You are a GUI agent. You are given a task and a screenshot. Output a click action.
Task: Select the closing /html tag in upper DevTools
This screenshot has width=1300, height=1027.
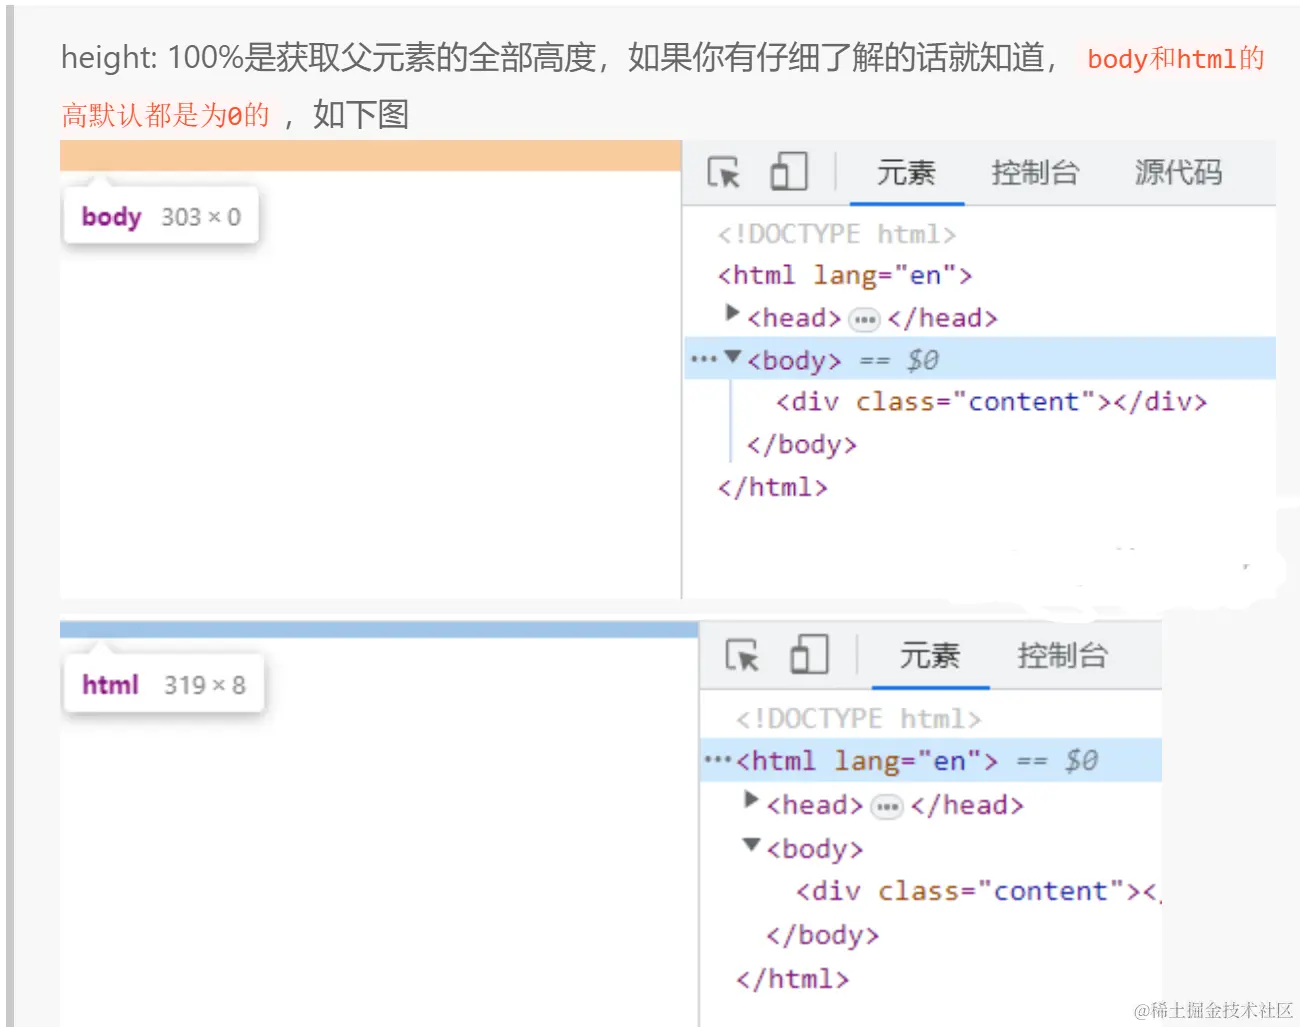point(773,487)
